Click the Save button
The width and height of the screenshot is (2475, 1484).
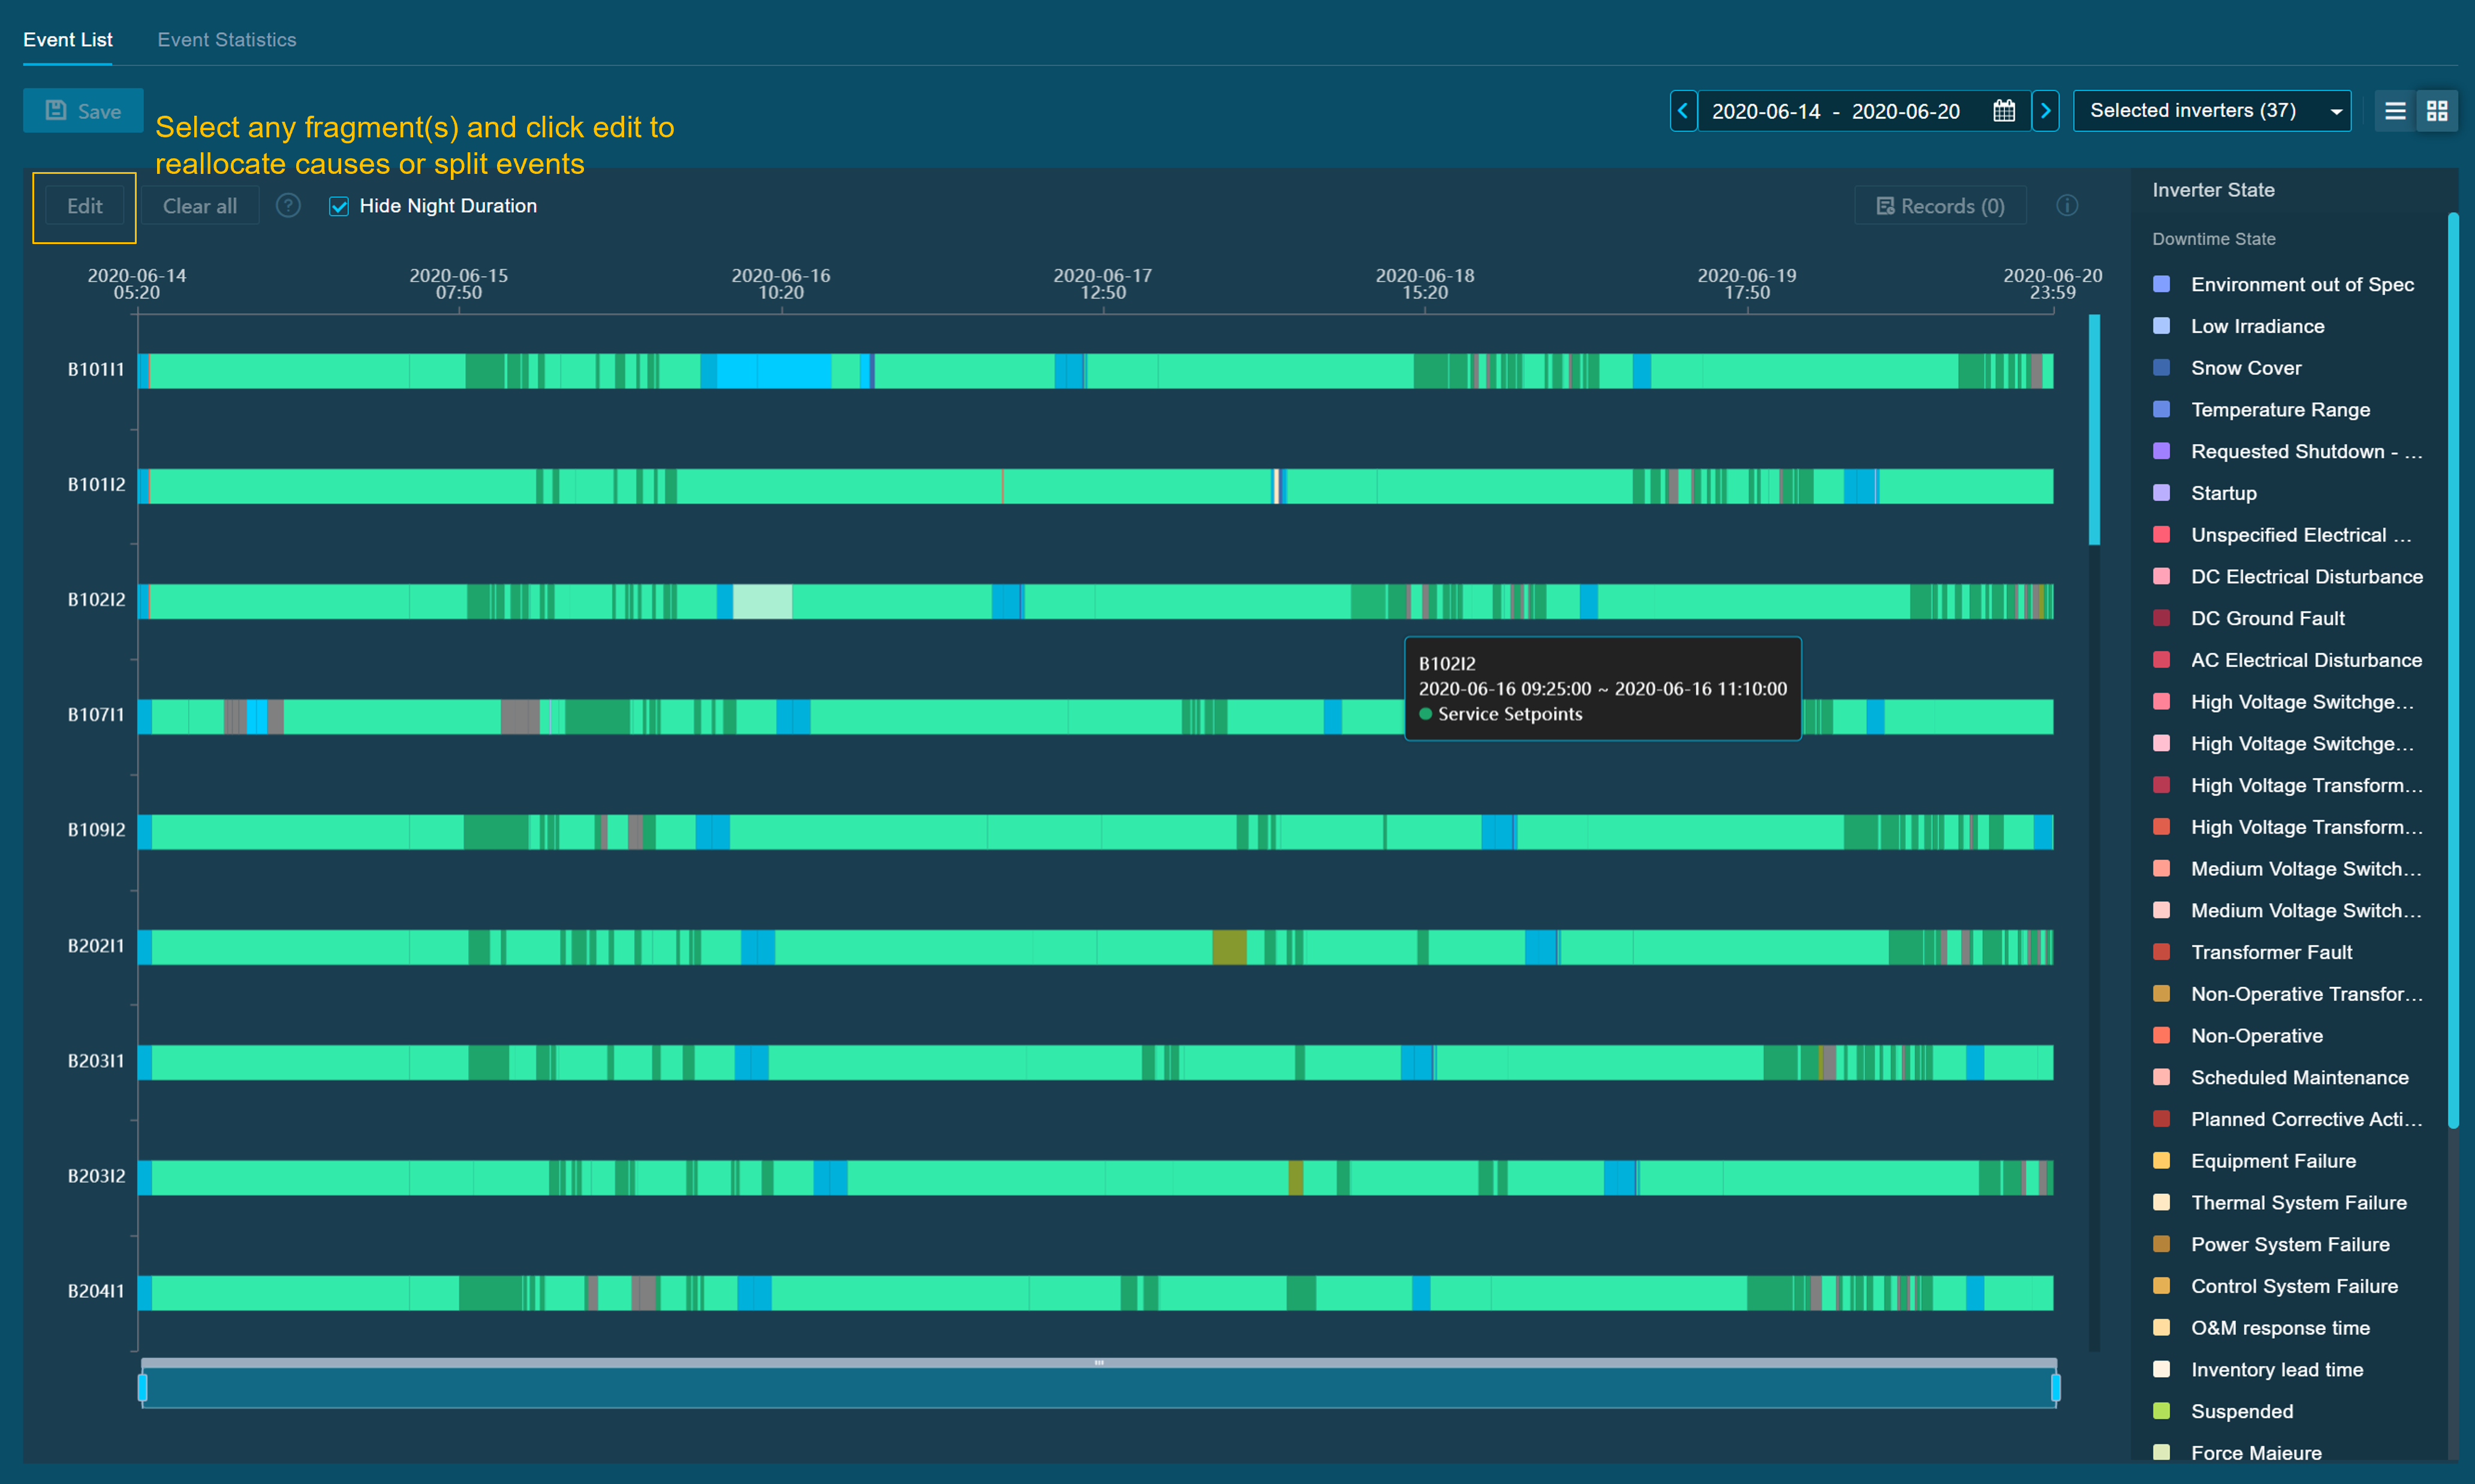coord(83,111)
